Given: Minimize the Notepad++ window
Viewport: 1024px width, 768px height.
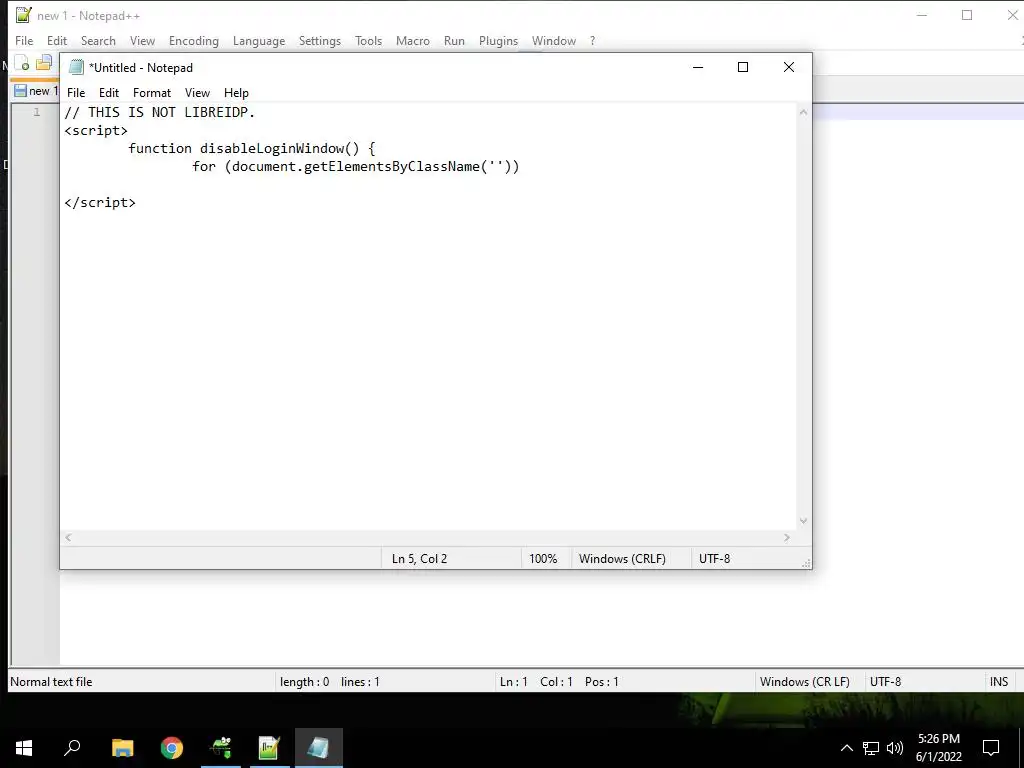Looking at the screenshot, I should (921, 15).
